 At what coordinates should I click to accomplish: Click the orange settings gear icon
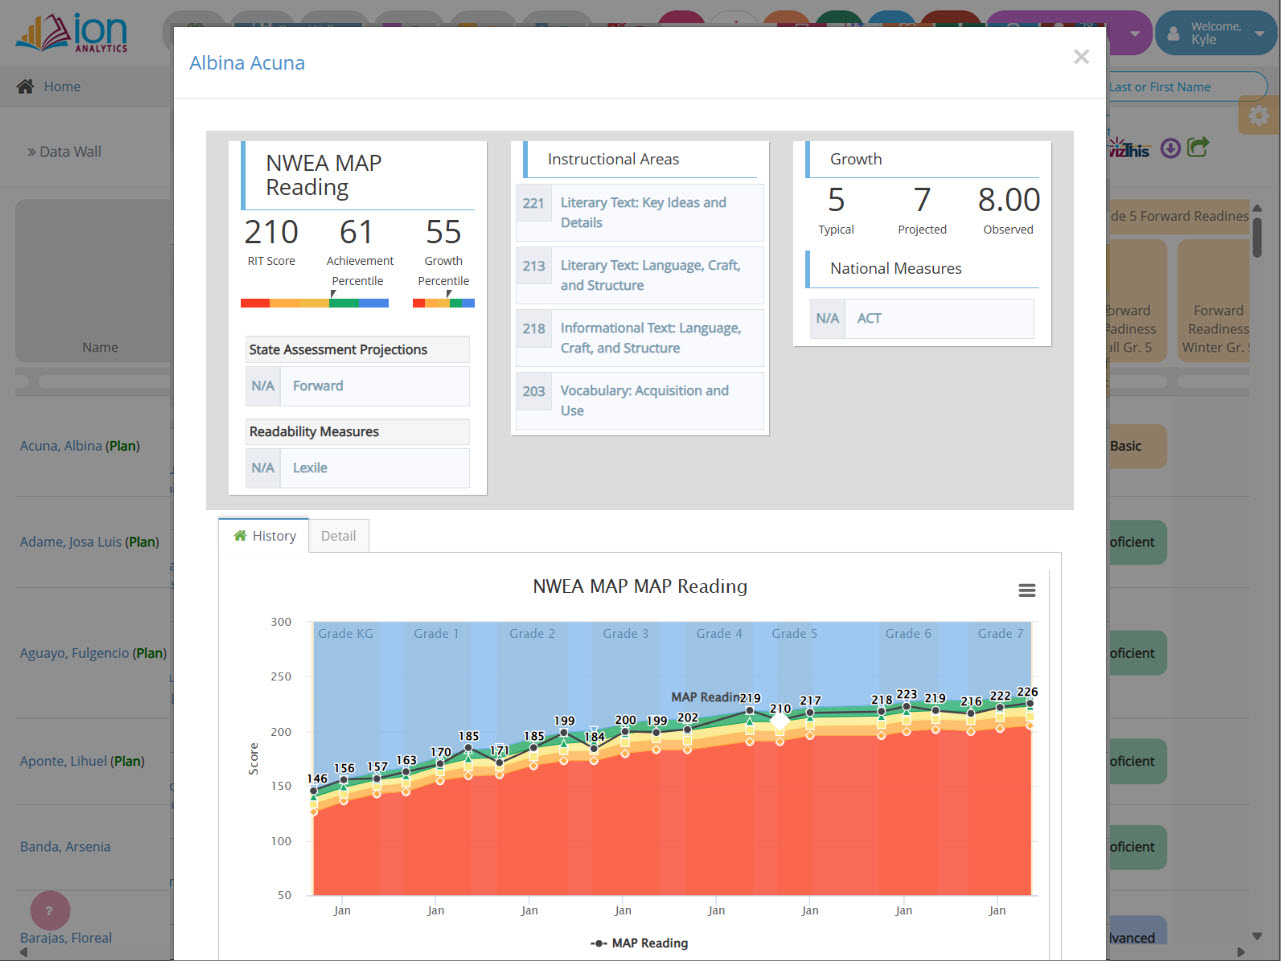tap(1259, 115)
